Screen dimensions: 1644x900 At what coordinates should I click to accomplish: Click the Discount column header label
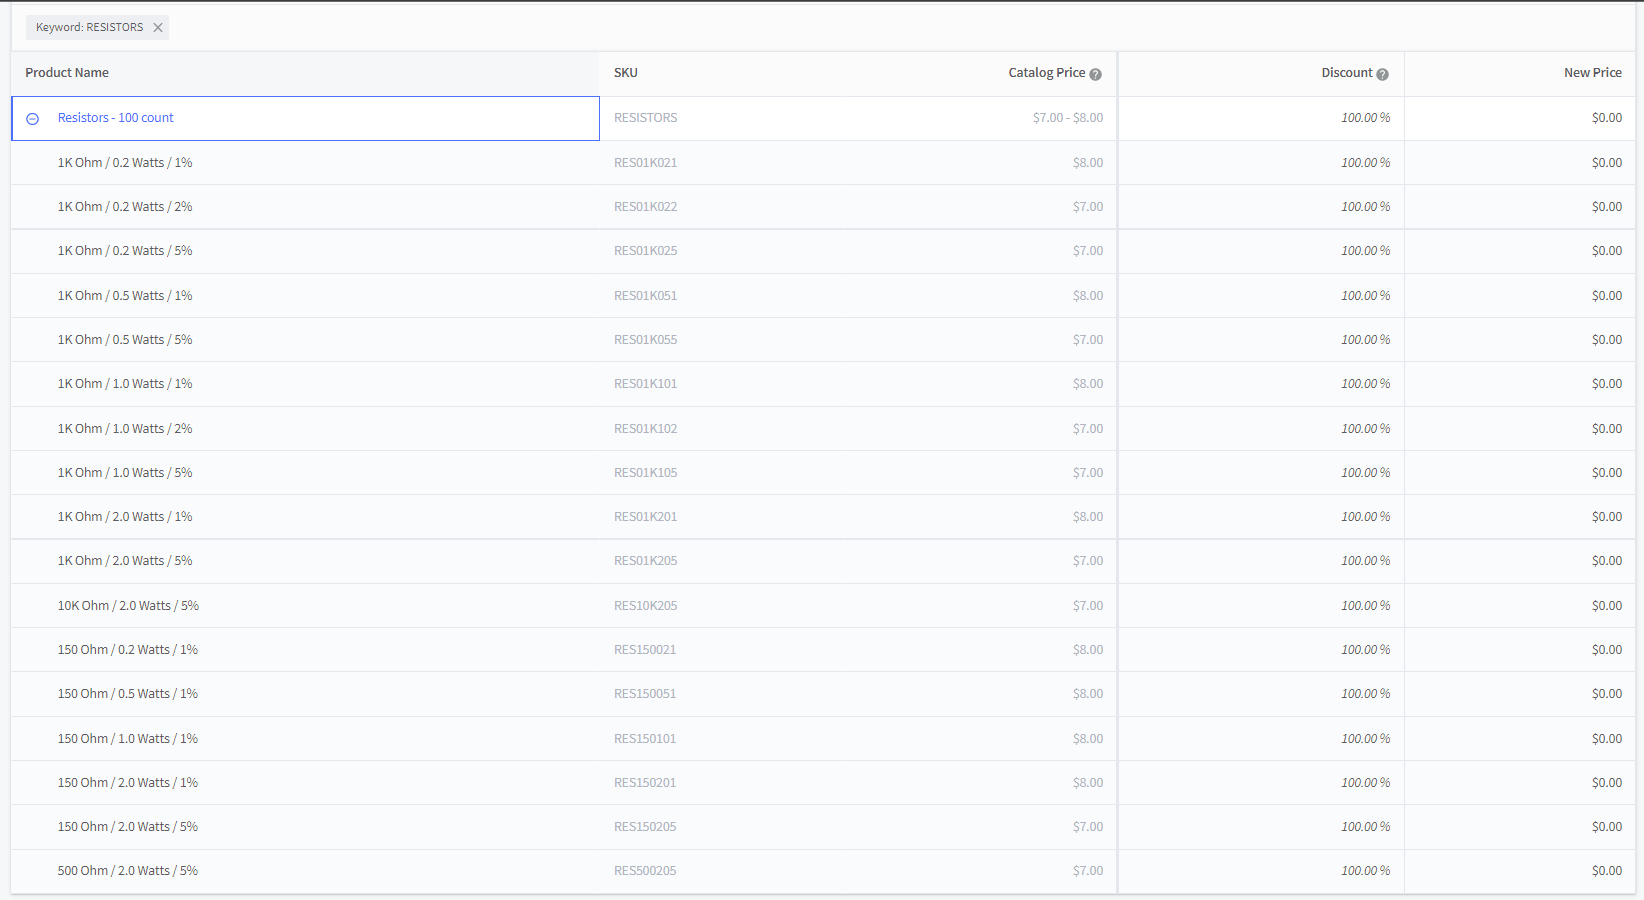(x=1347, y=73)
